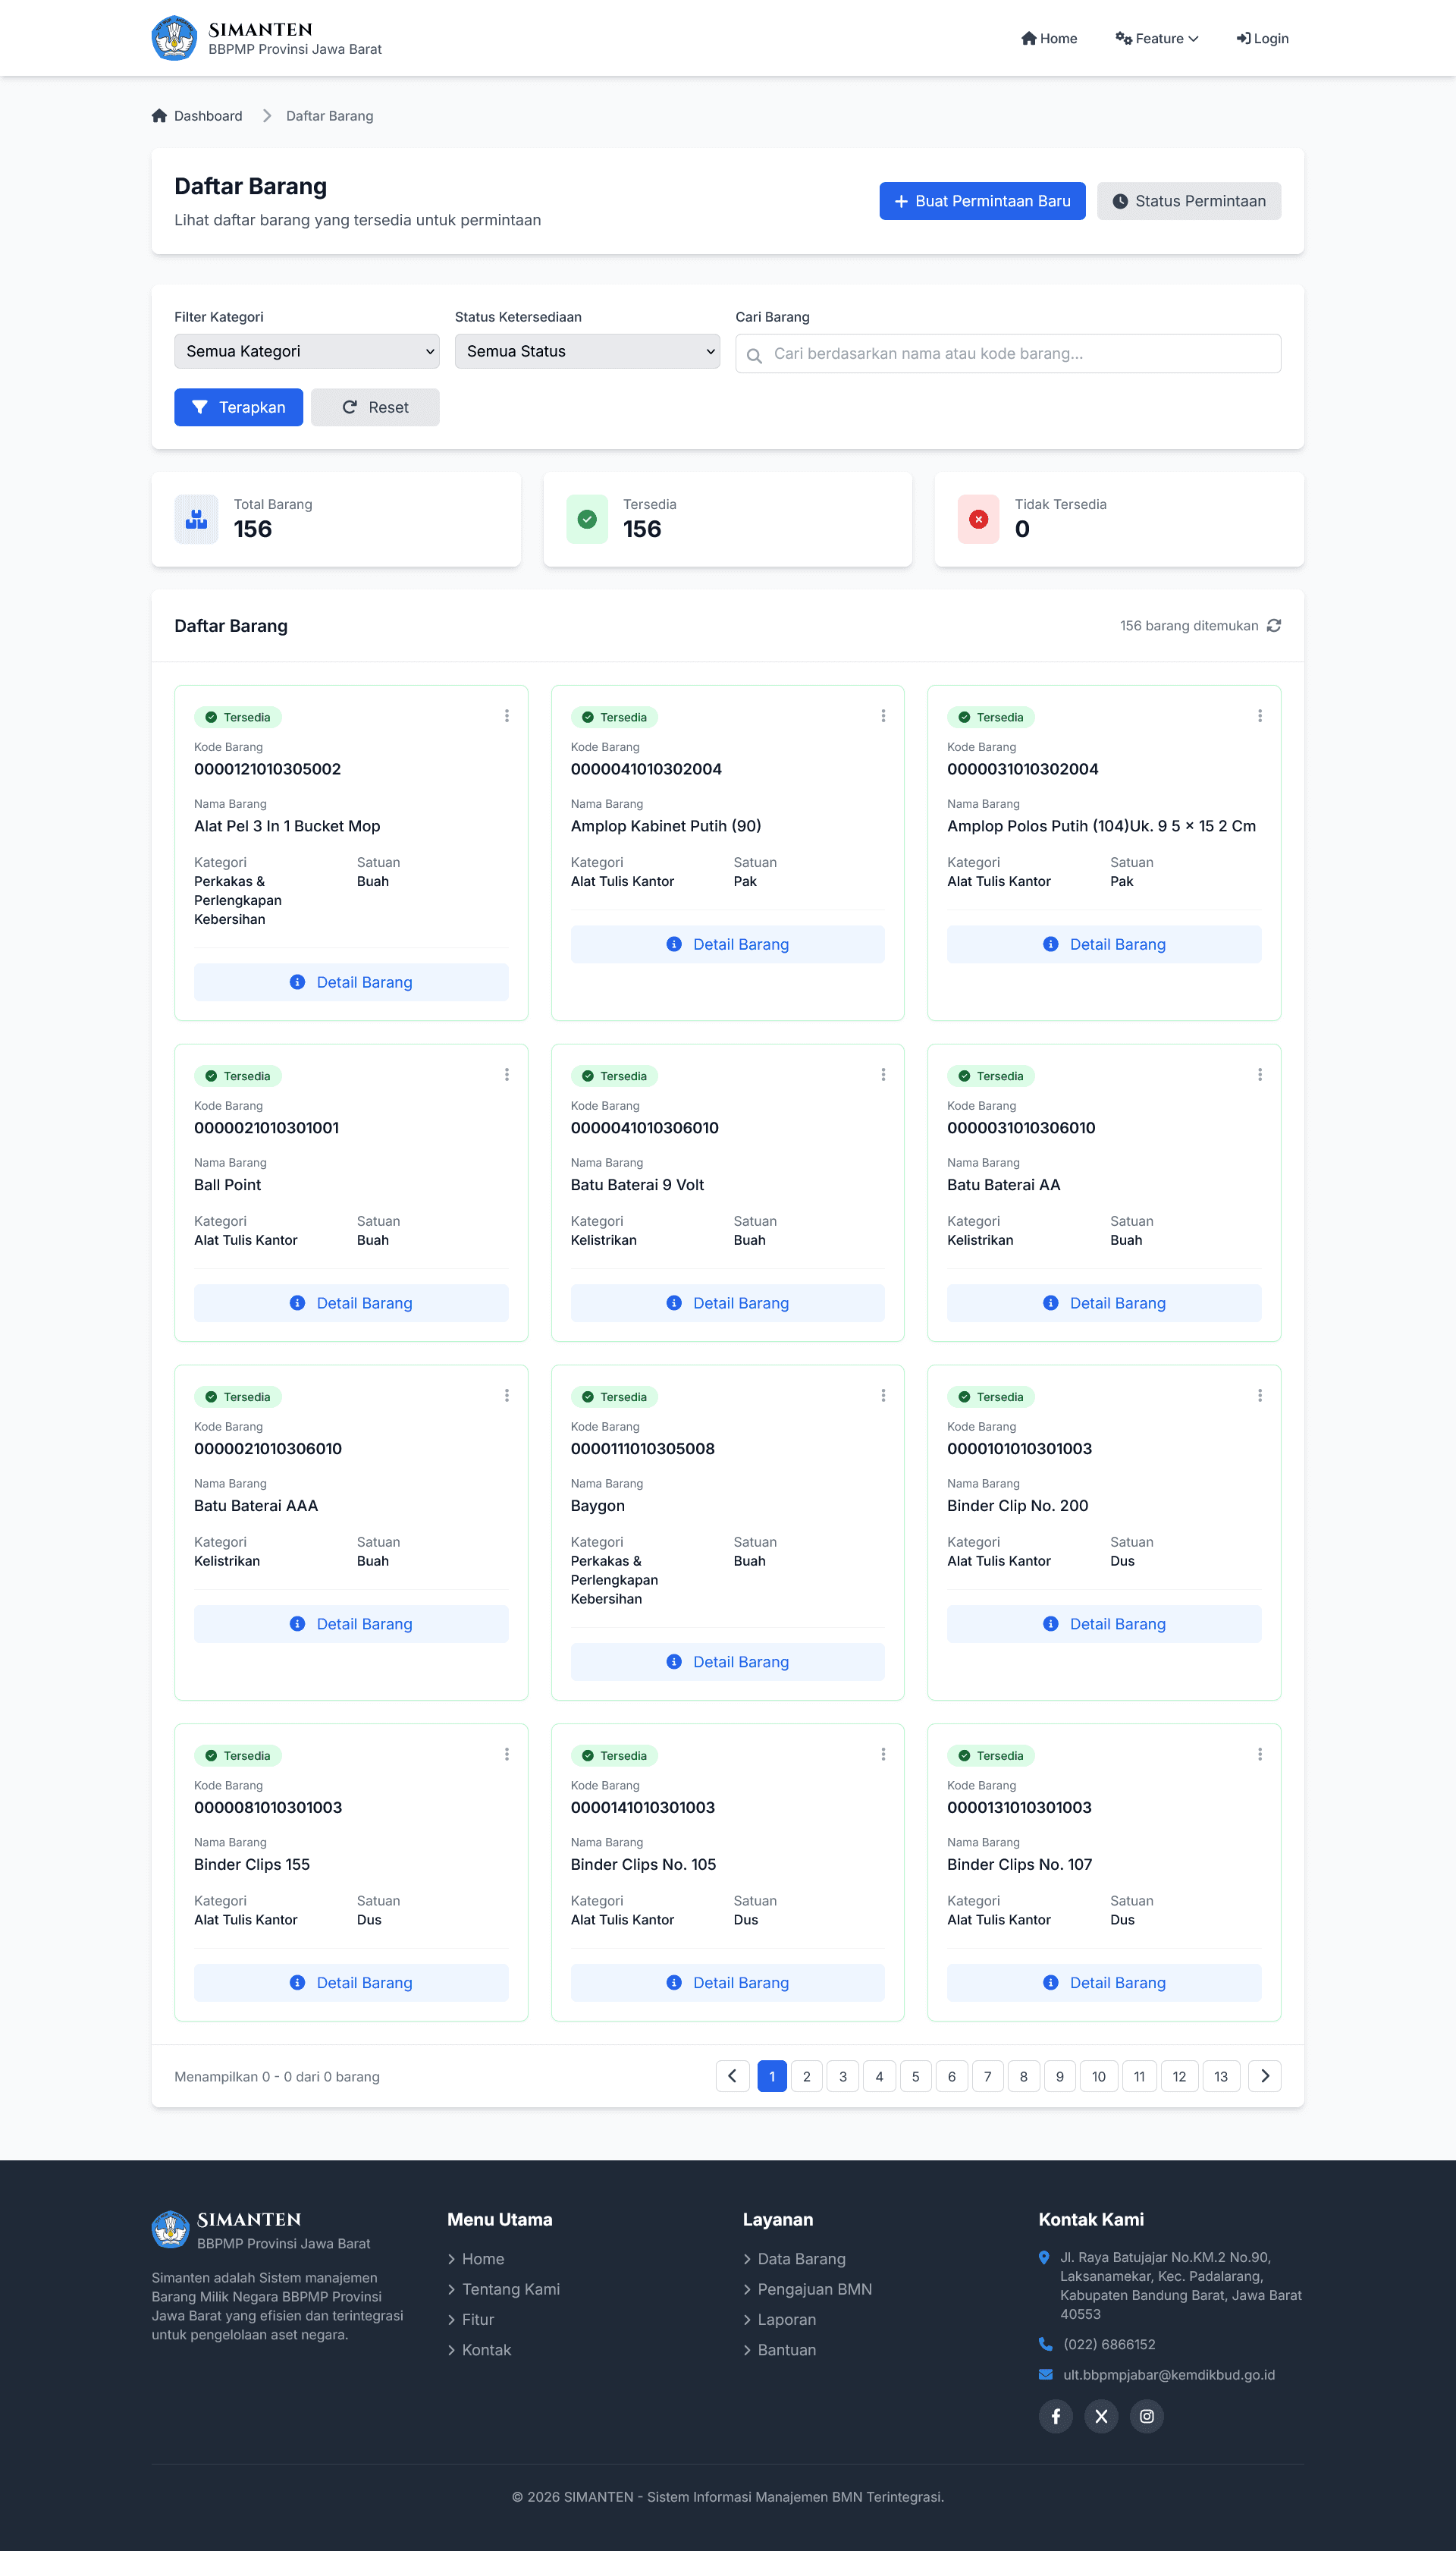Viewport: 1456px width, 2551px height.
Task: Open Detail Barang for Batu Baterai AA
Action: [1103, 1303]
